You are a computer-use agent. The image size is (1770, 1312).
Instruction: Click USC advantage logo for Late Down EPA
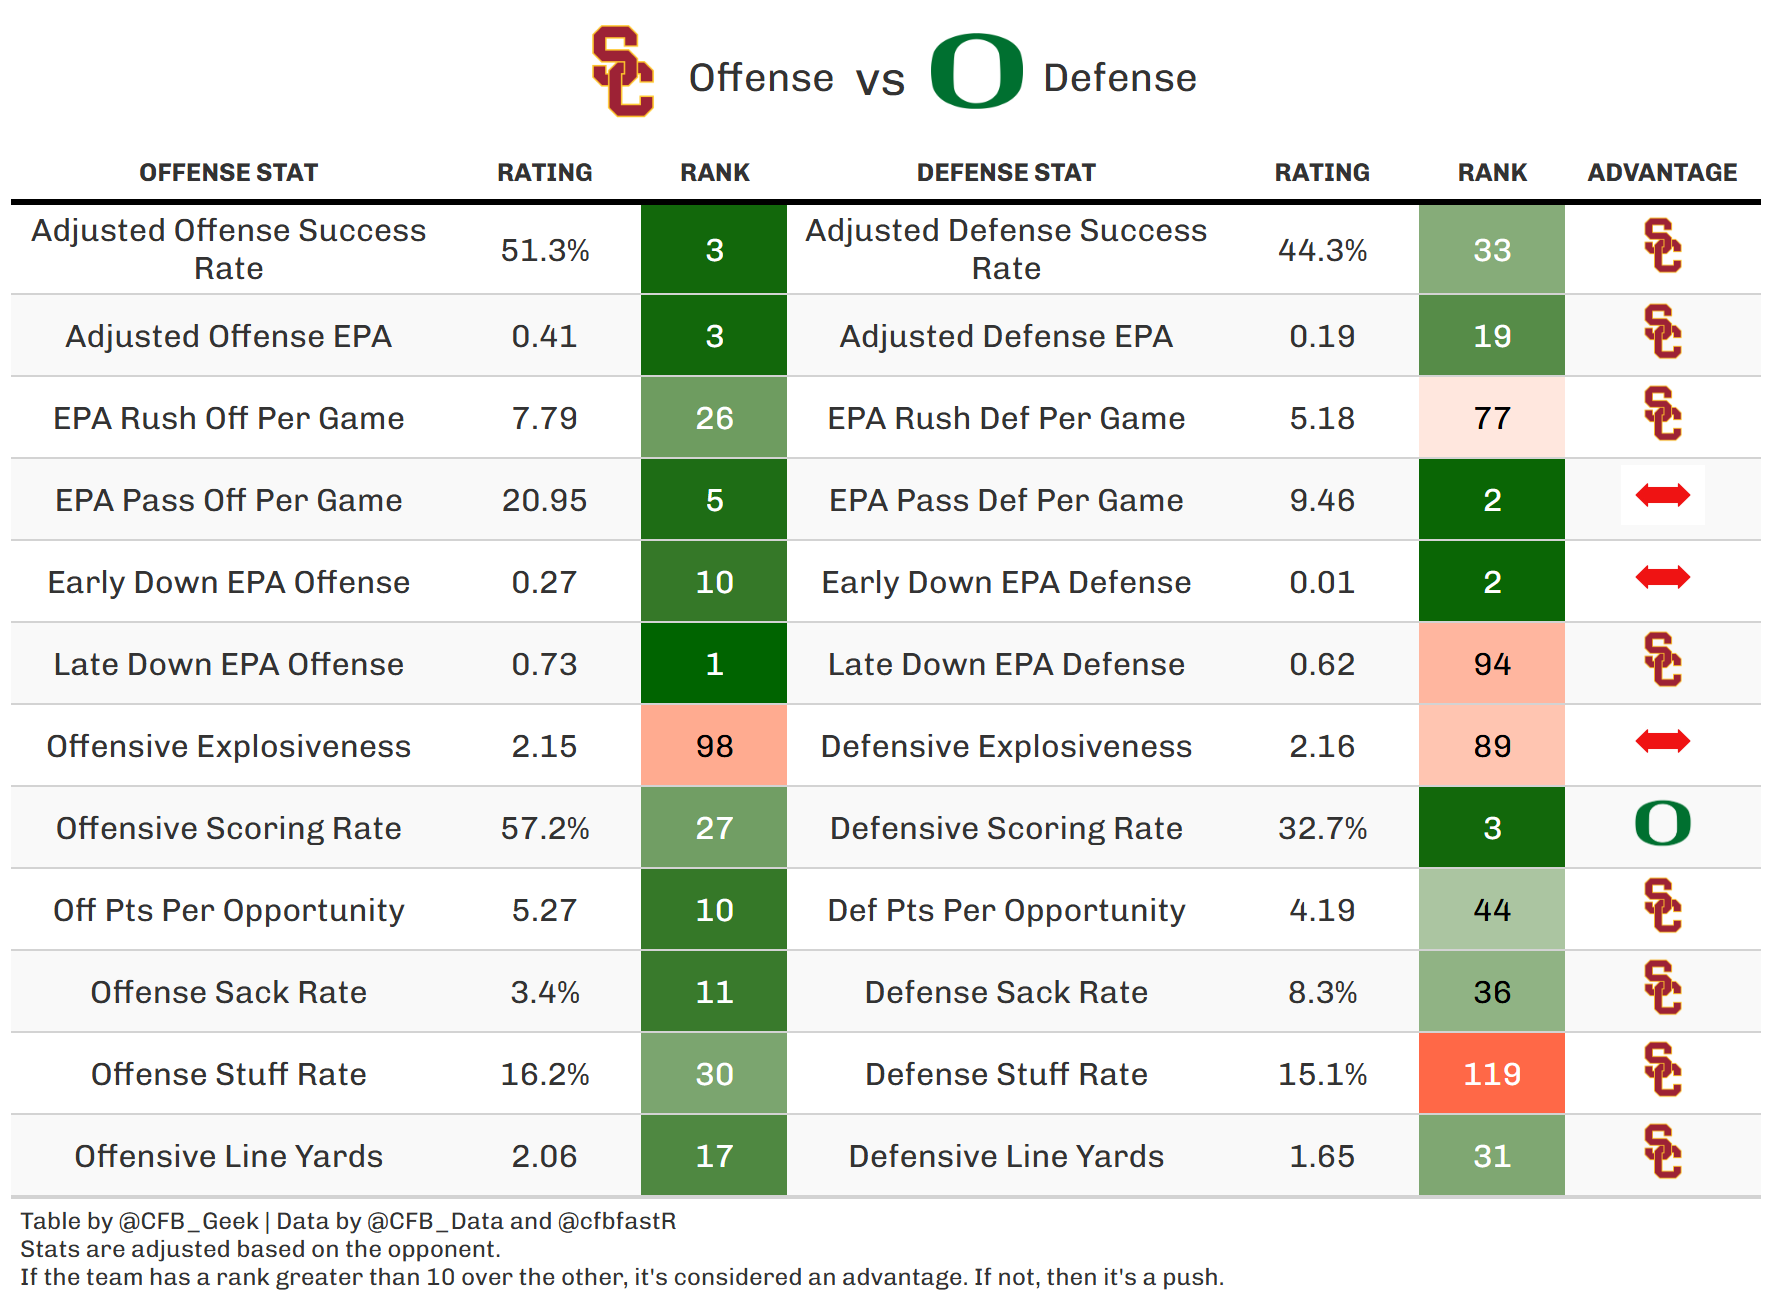pos(1662,660)
